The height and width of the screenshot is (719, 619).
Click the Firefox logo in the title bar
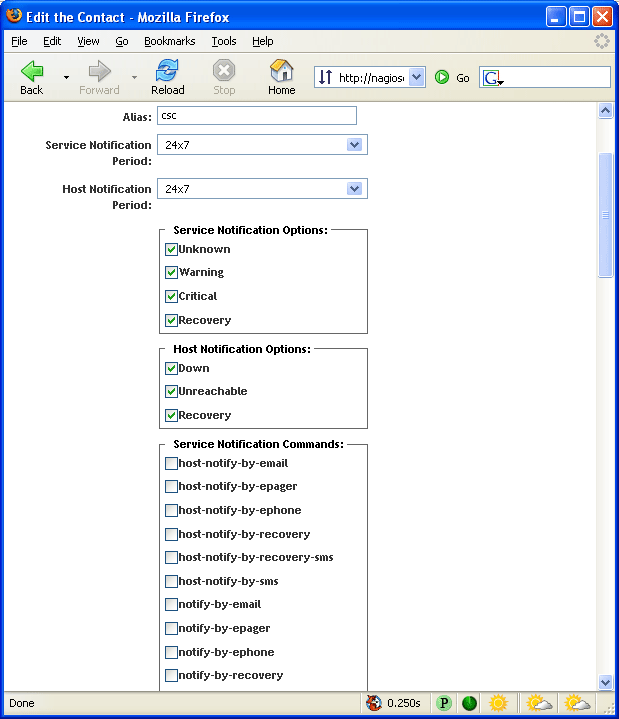14,16
